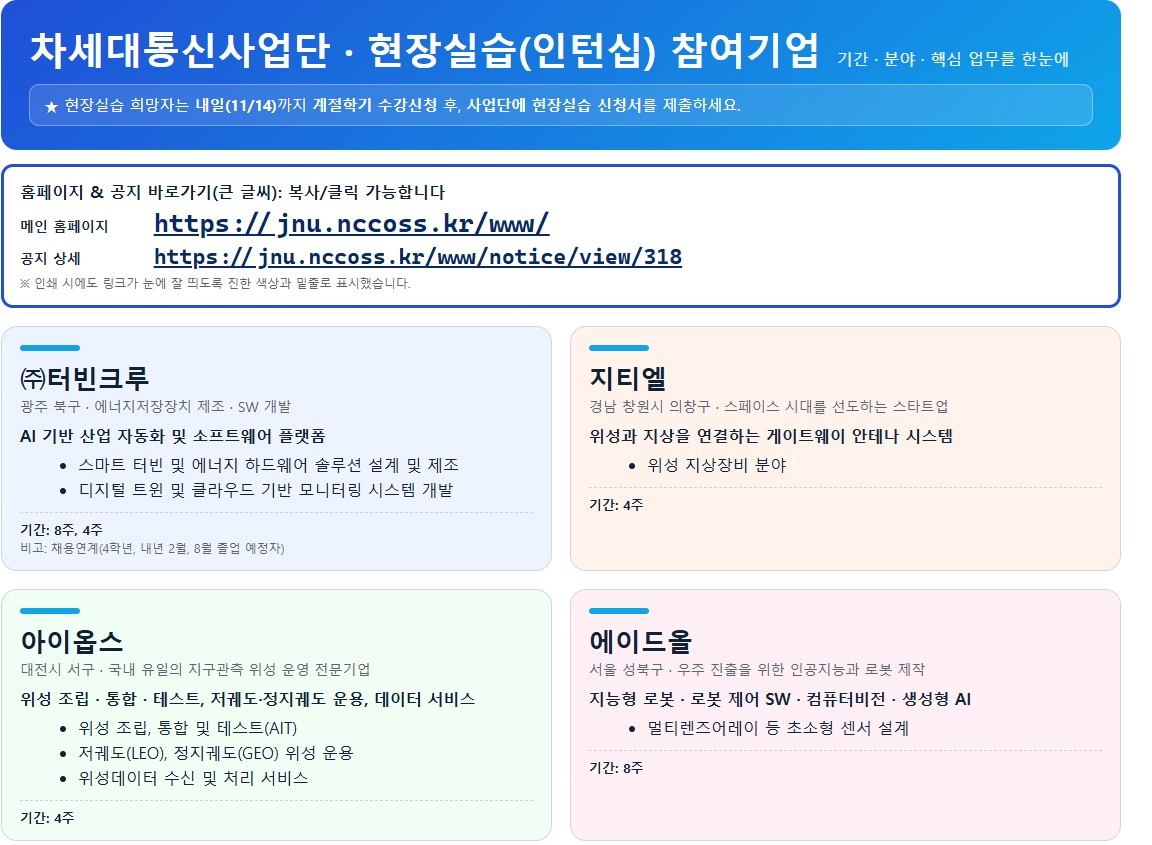Click the 공지 상세 label

(x=50, y=259)
